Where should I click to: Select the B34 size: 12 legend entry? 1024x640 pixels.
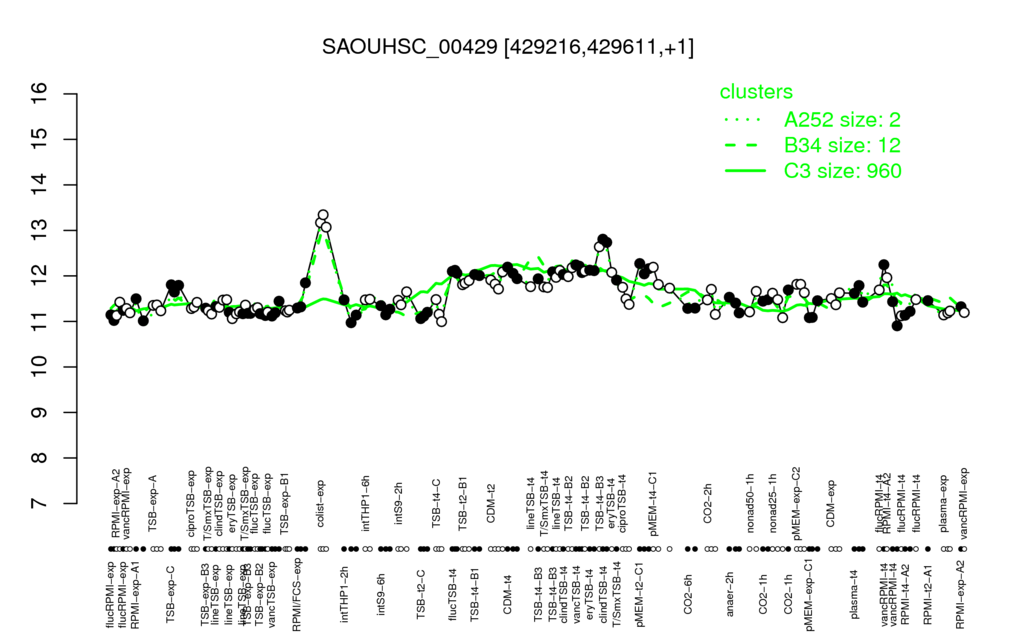(842, 145)
